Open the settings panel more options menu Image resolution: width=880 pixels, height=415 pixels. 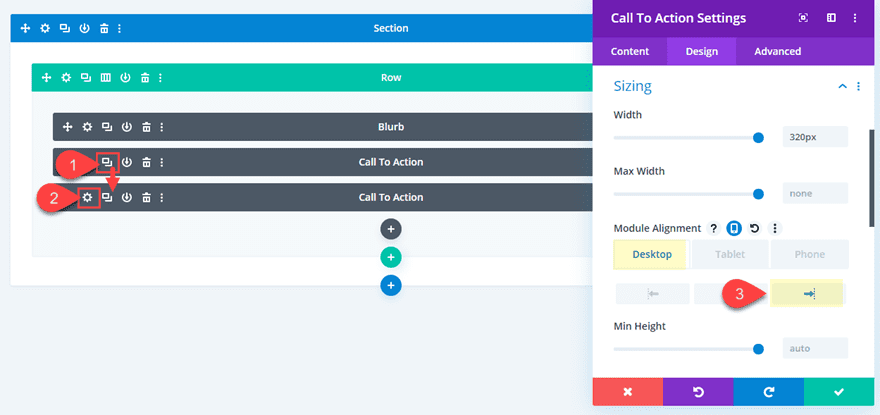(855, 18)
